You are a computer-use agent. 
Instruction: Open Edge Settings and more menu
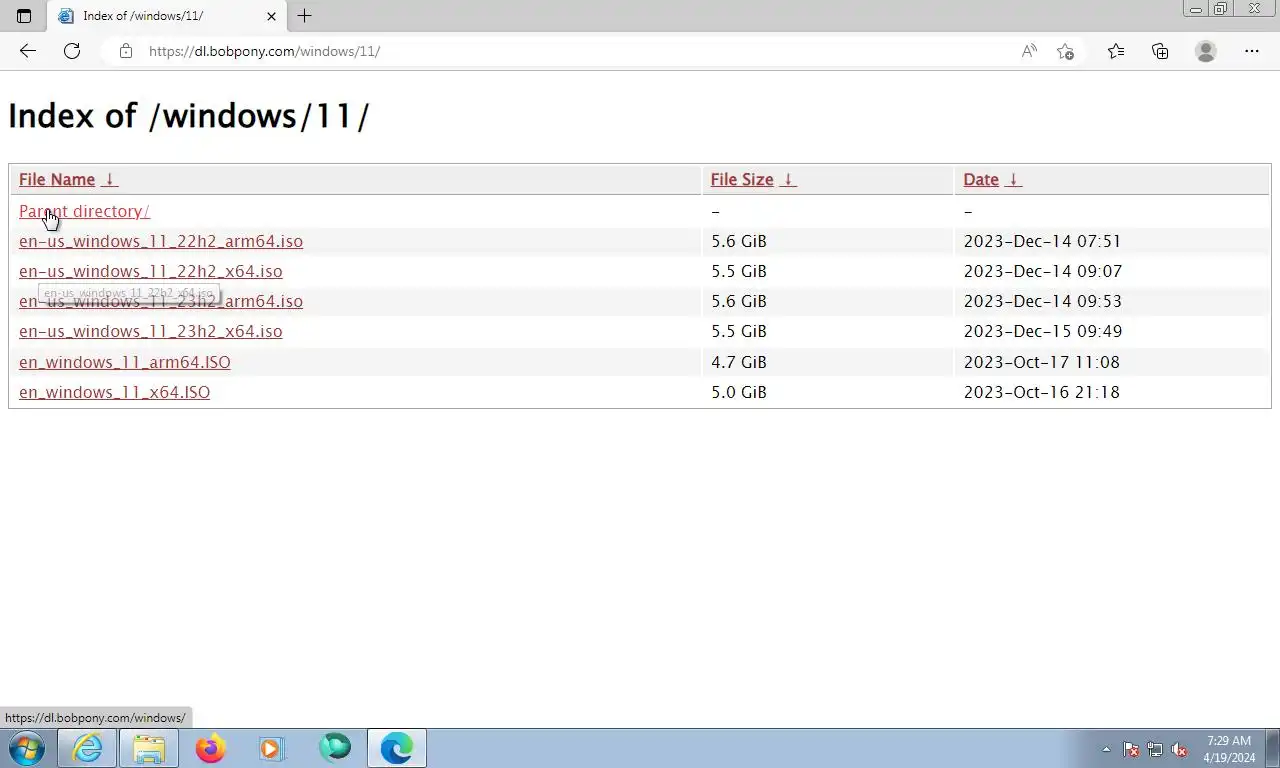click(x=1252, y=51)
